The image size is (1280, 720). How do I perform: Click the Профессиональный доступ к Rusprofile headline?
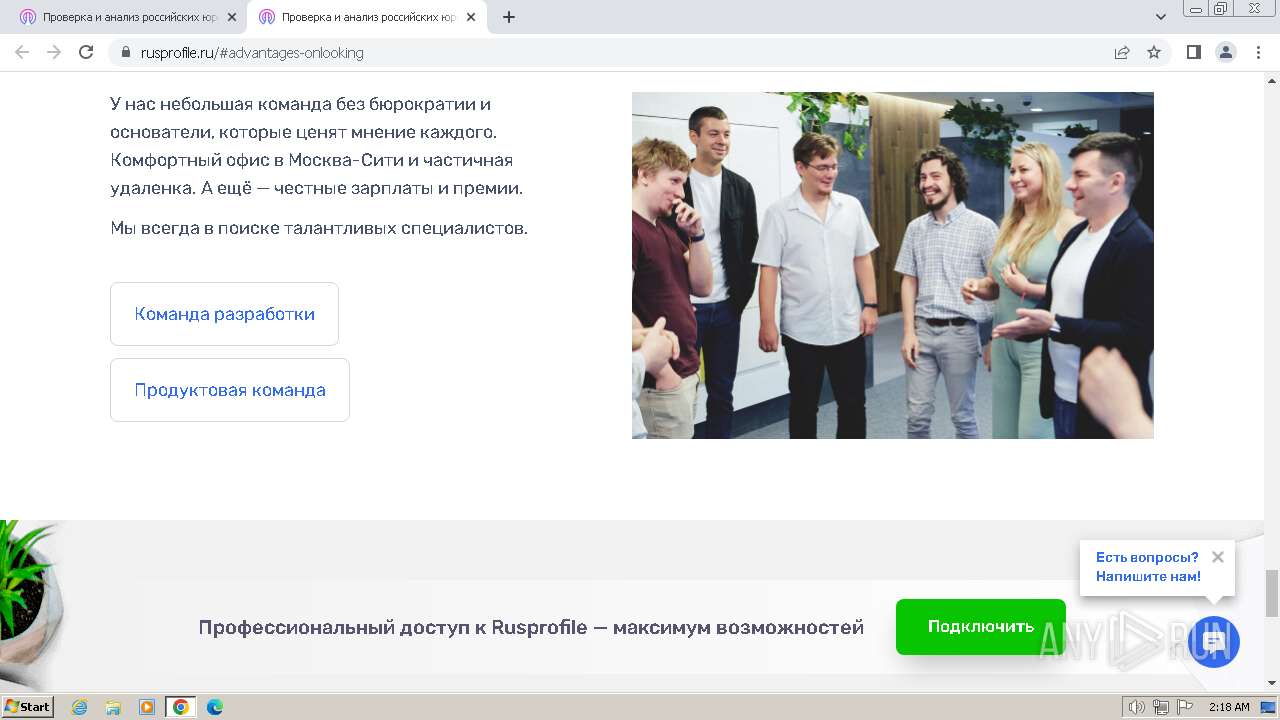[531, 627]
